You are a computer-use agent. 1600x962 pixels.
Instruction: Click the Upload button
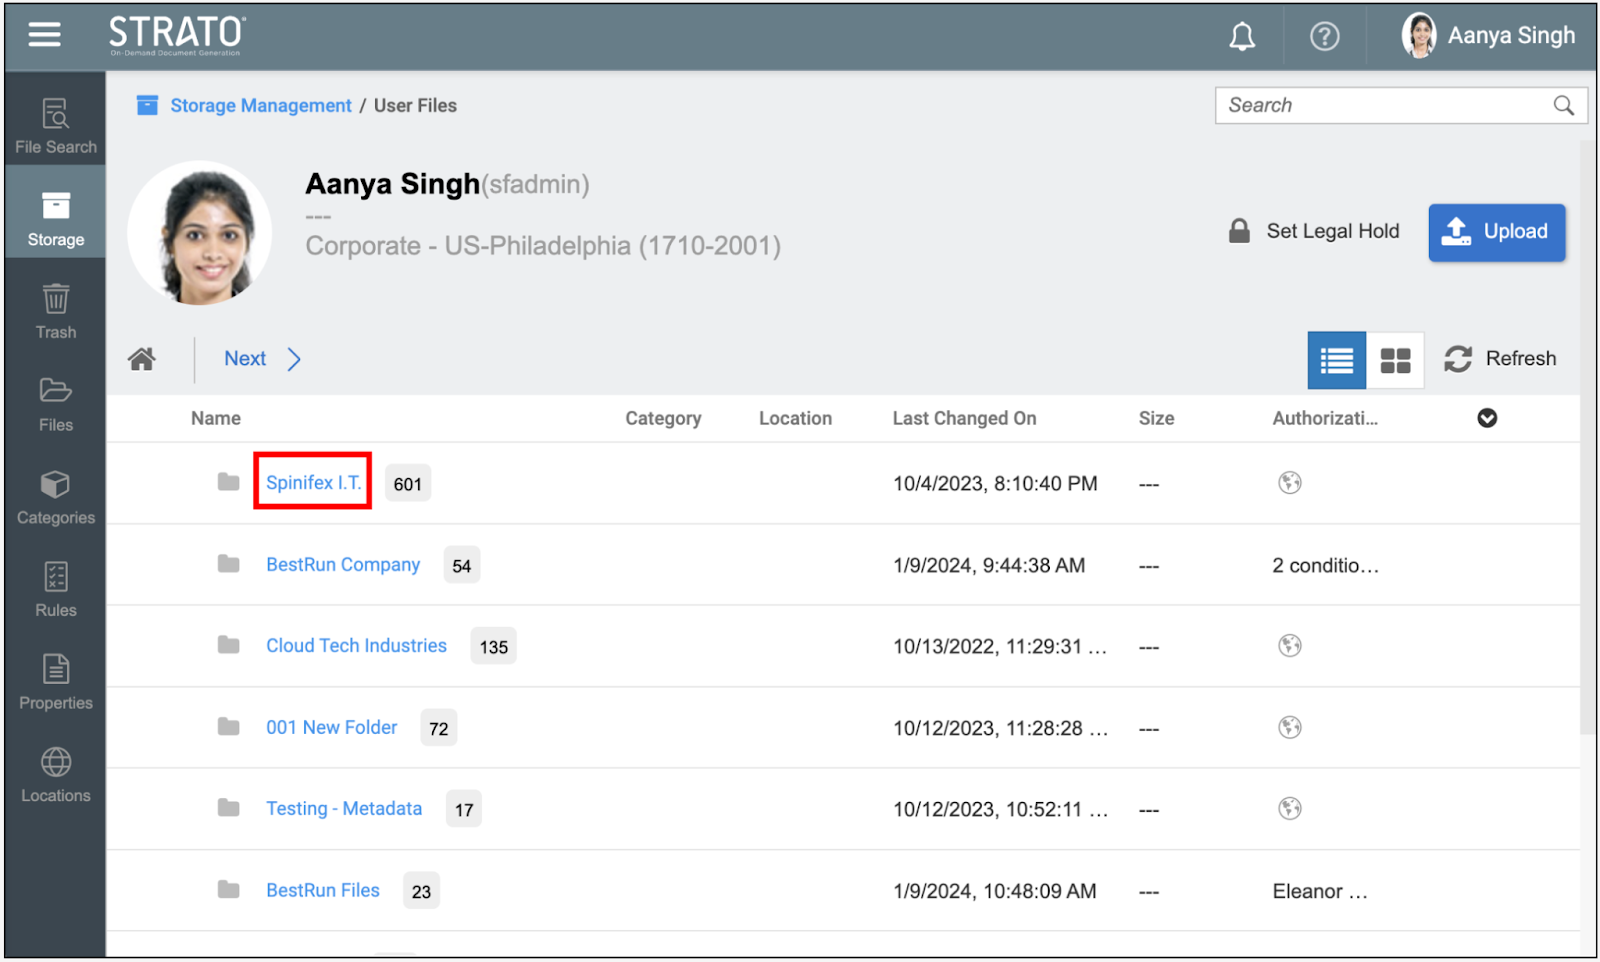1496,232
